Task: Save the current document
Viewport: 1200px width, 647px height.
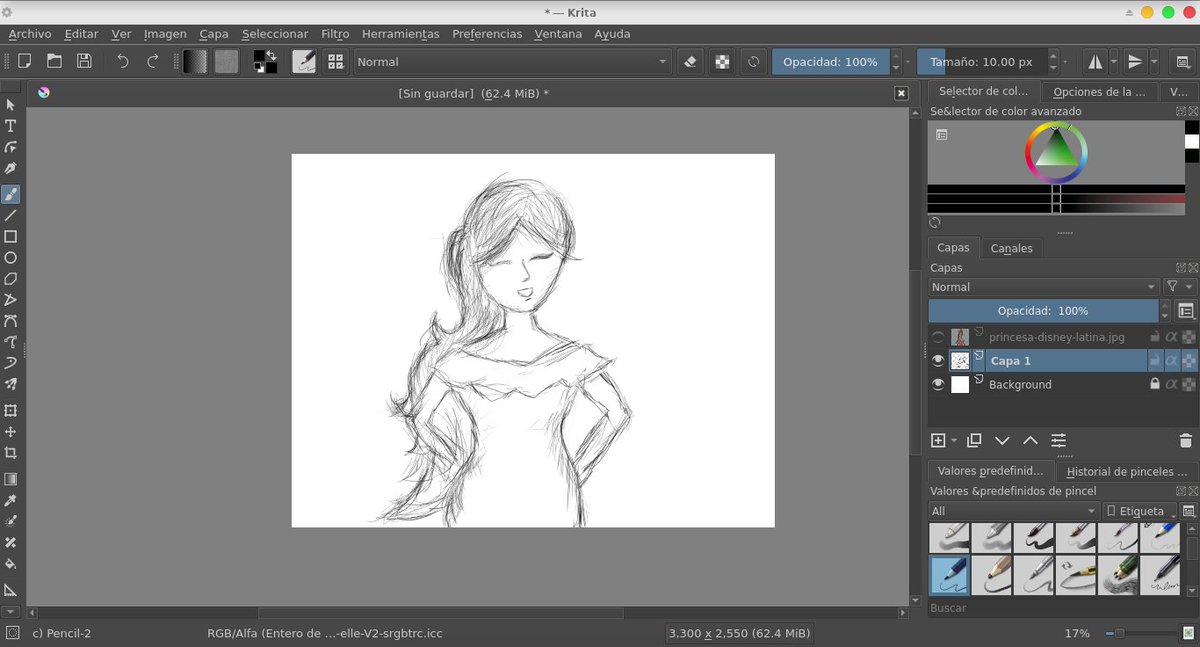Action: (84, 61)
